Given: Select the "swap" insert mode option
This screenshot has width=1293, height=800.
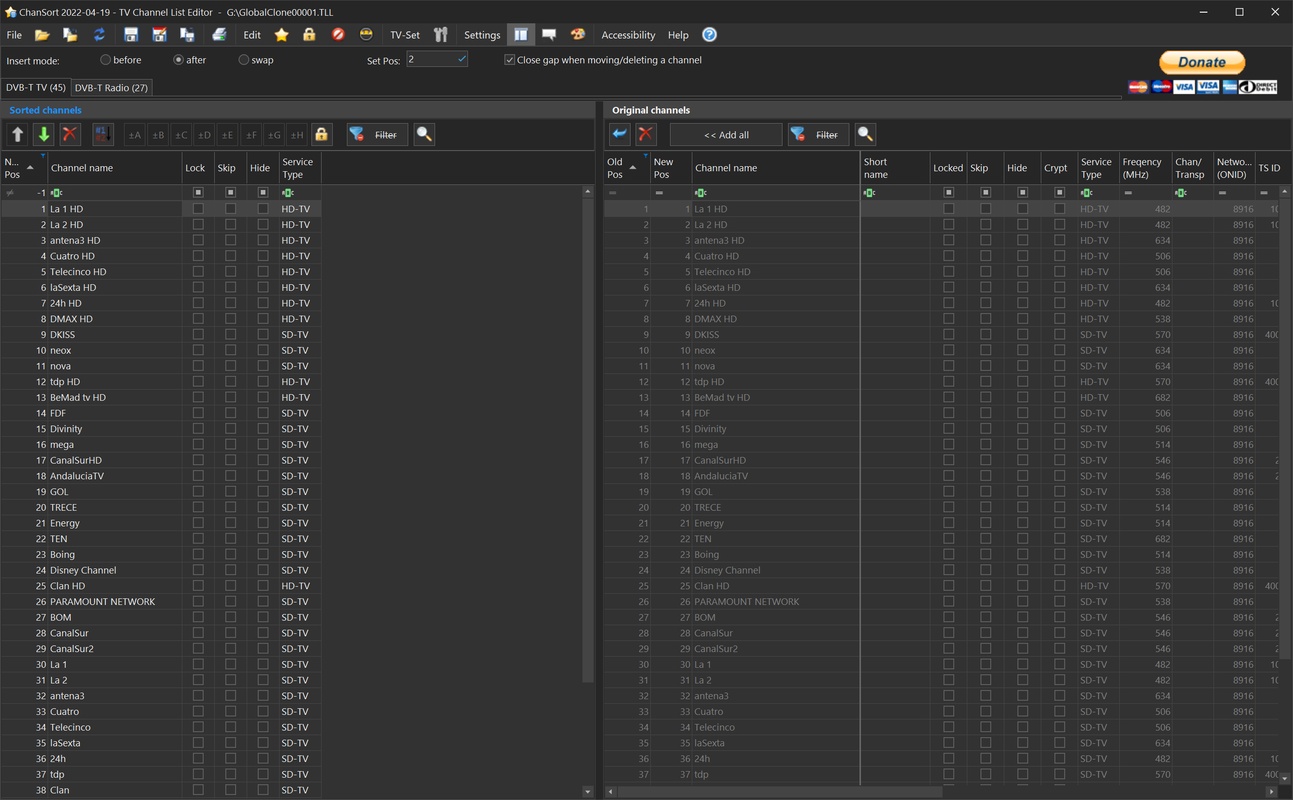Looking at the screenshot, I should (244, 60).
